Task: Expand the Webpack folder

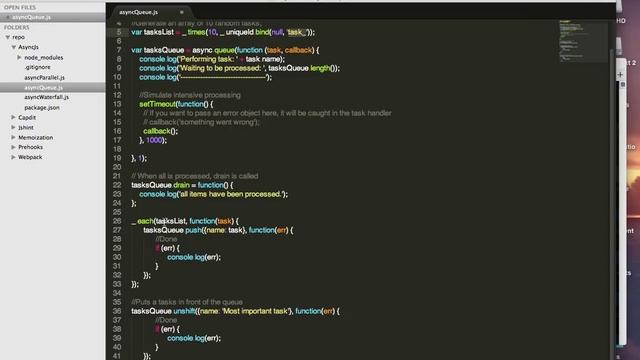Action: pyautogui.click(x=13, y=157)
